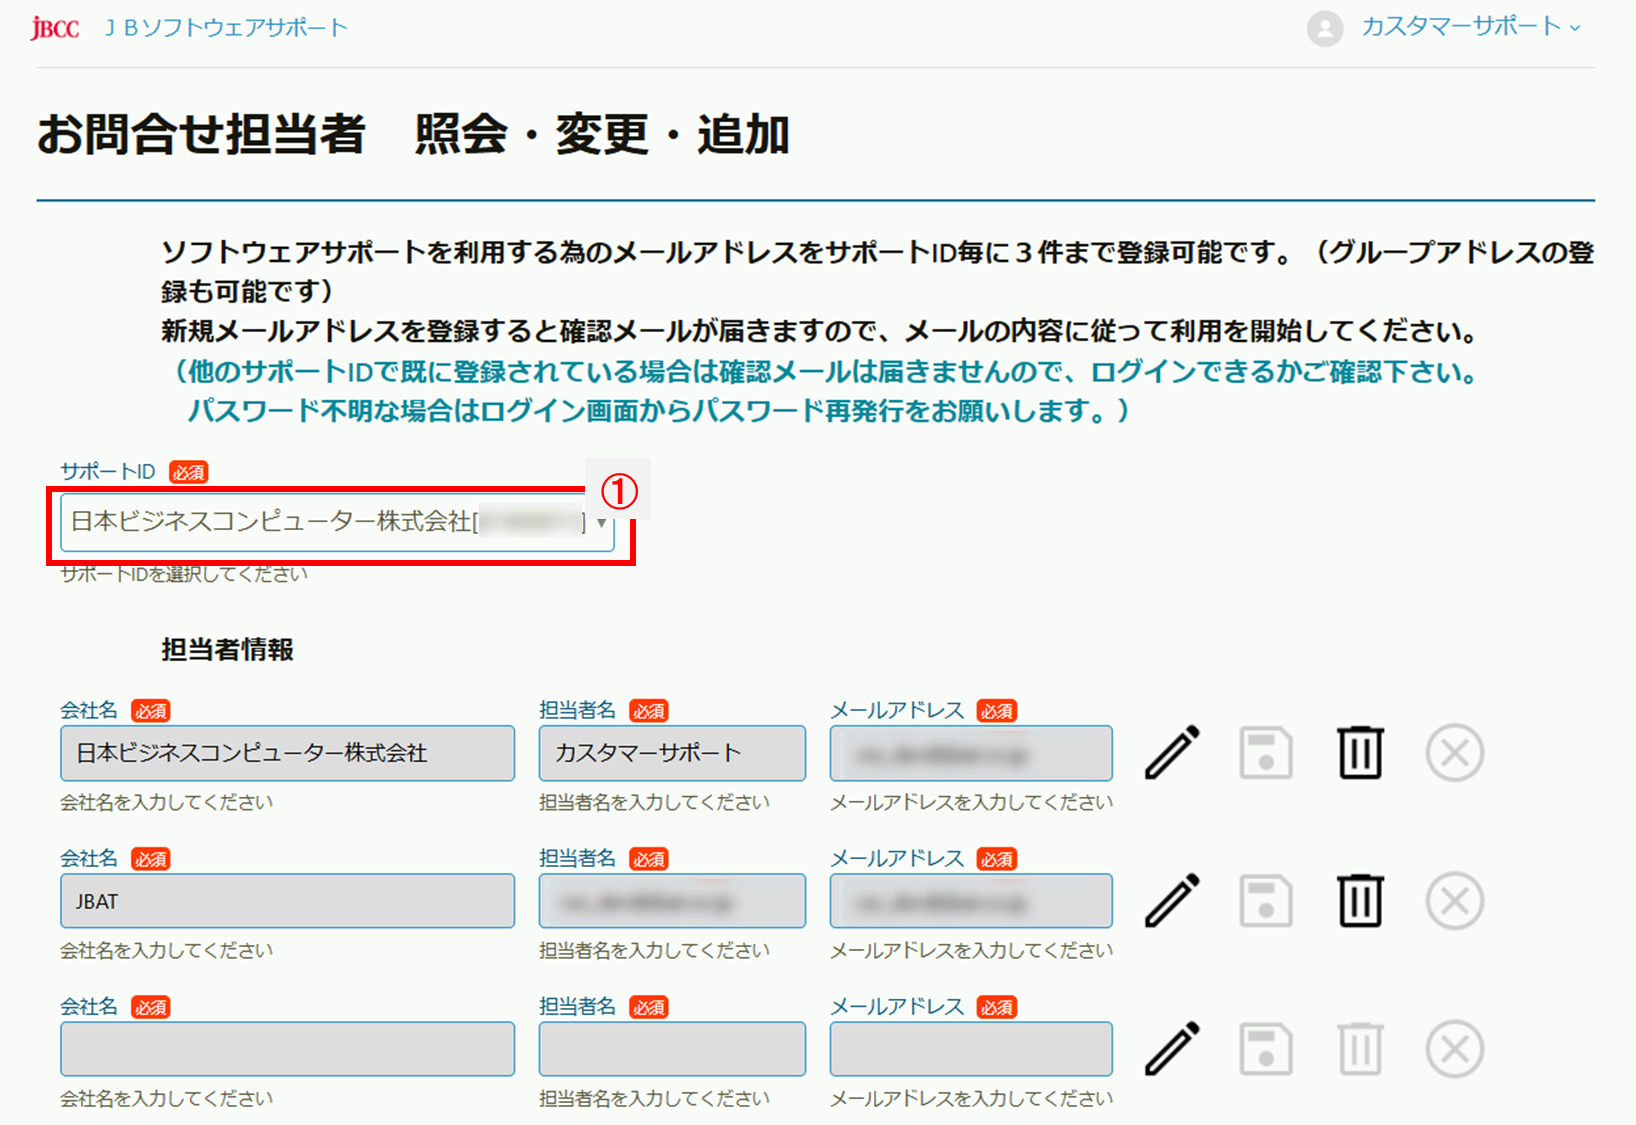Edit the カスタマーサポート contact row
Image resolution: width=1636 pixels, height=1125 pixels.
1172,753
